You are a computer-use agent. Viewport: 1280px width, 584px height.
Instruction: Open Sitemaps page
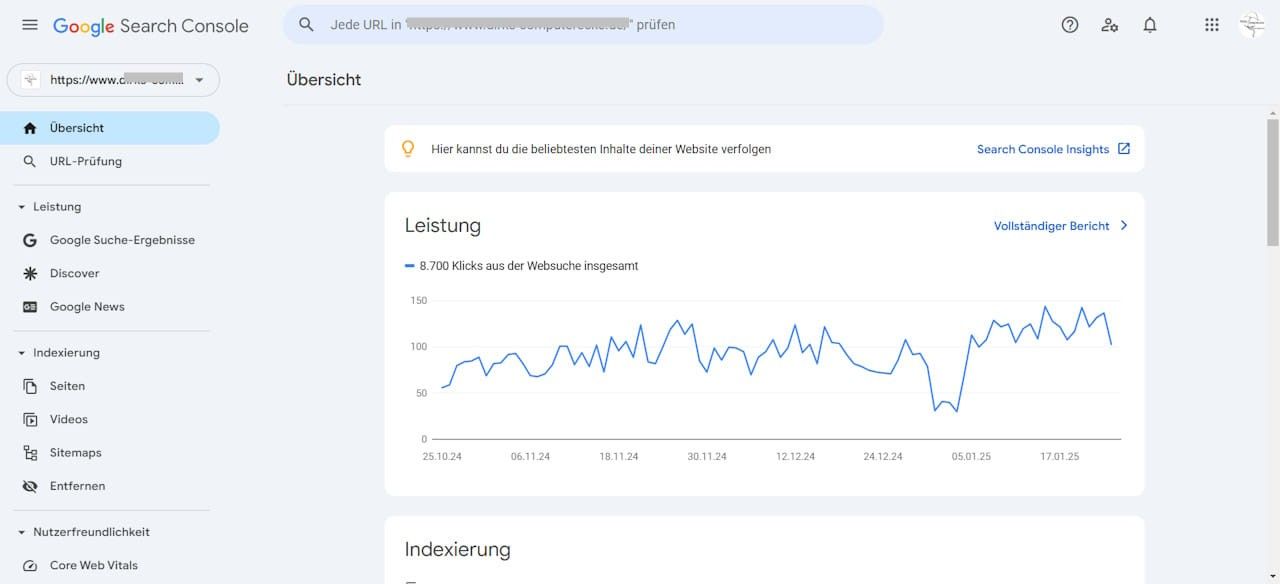tap(75, 453)
